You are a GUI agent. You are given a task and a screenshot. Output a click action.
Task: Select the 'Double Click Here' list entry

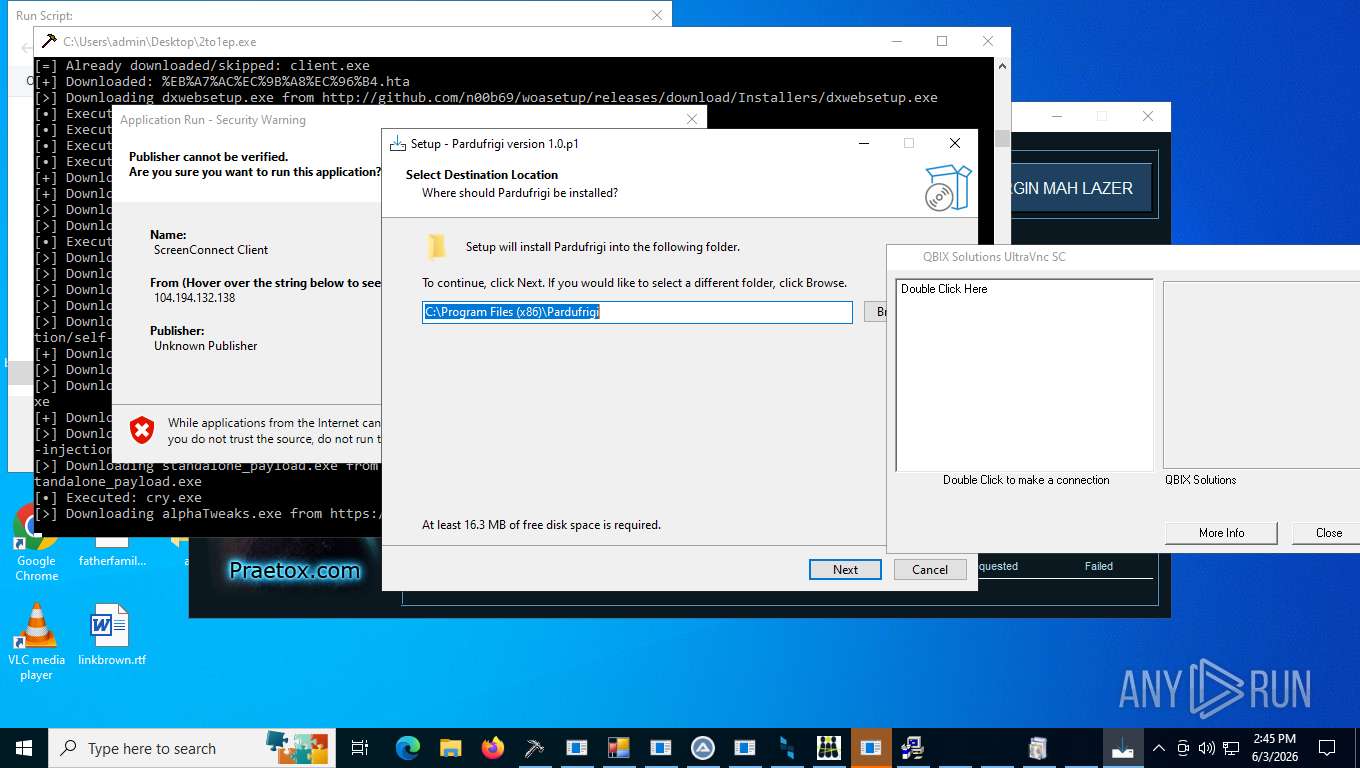pos(944,289)
